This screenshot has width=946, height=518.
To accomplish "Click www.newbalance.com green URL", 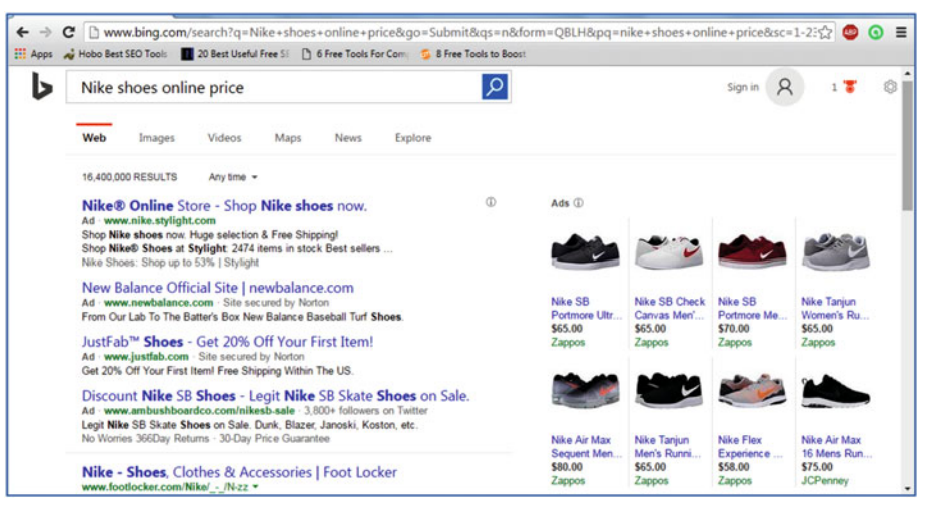I will pyautogui.click(x=159, y=303).
